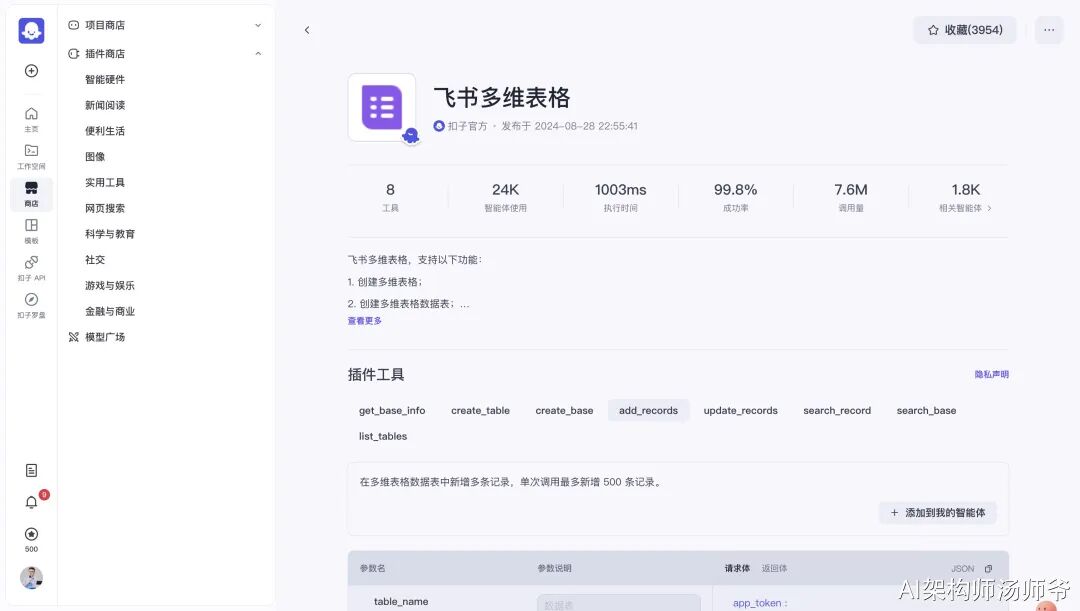Select the update_records tool tab
Image resolution: width=1080 pixels, height=611 pixels.
tap(740, 411)
